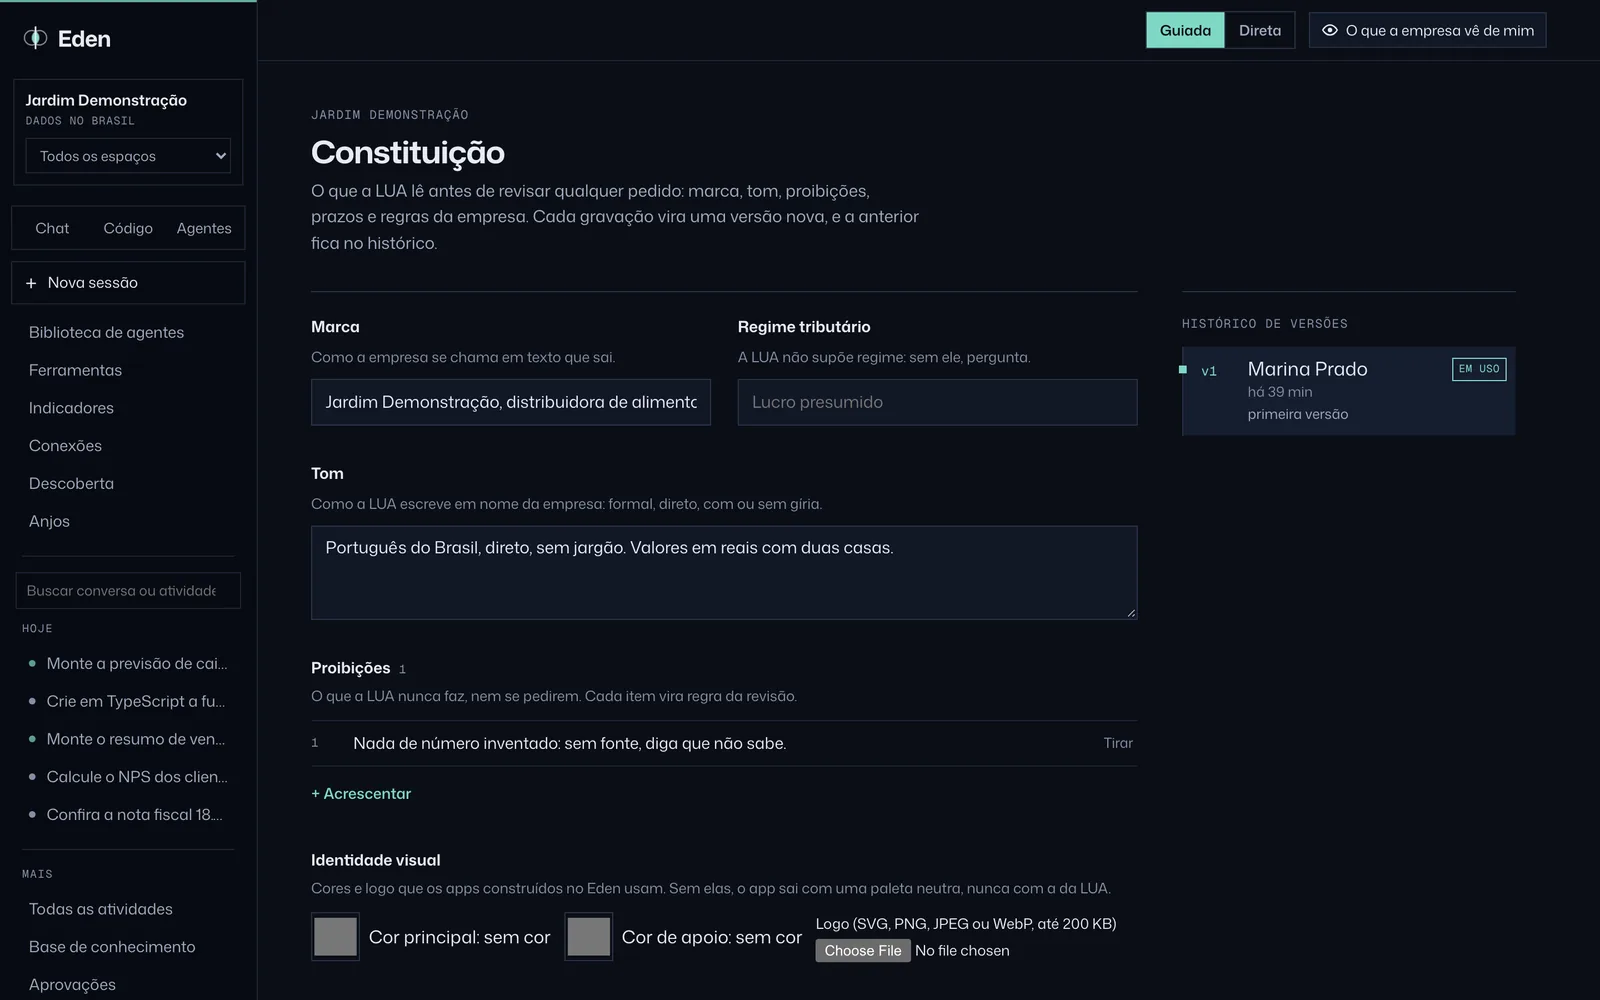This screenshot has width=1600, height=1000.
Task: Click the plus icon beside Nova sessão
Action: (31, 283)
